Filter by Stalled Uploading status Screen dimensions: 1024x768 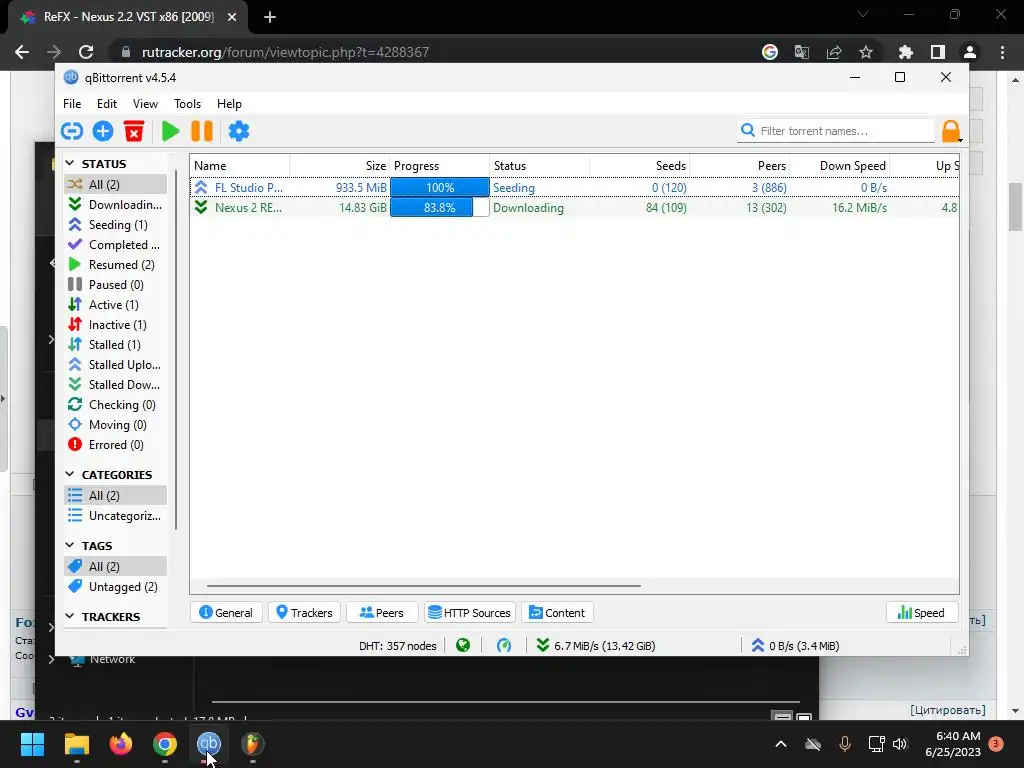click(x=116, y=364)
